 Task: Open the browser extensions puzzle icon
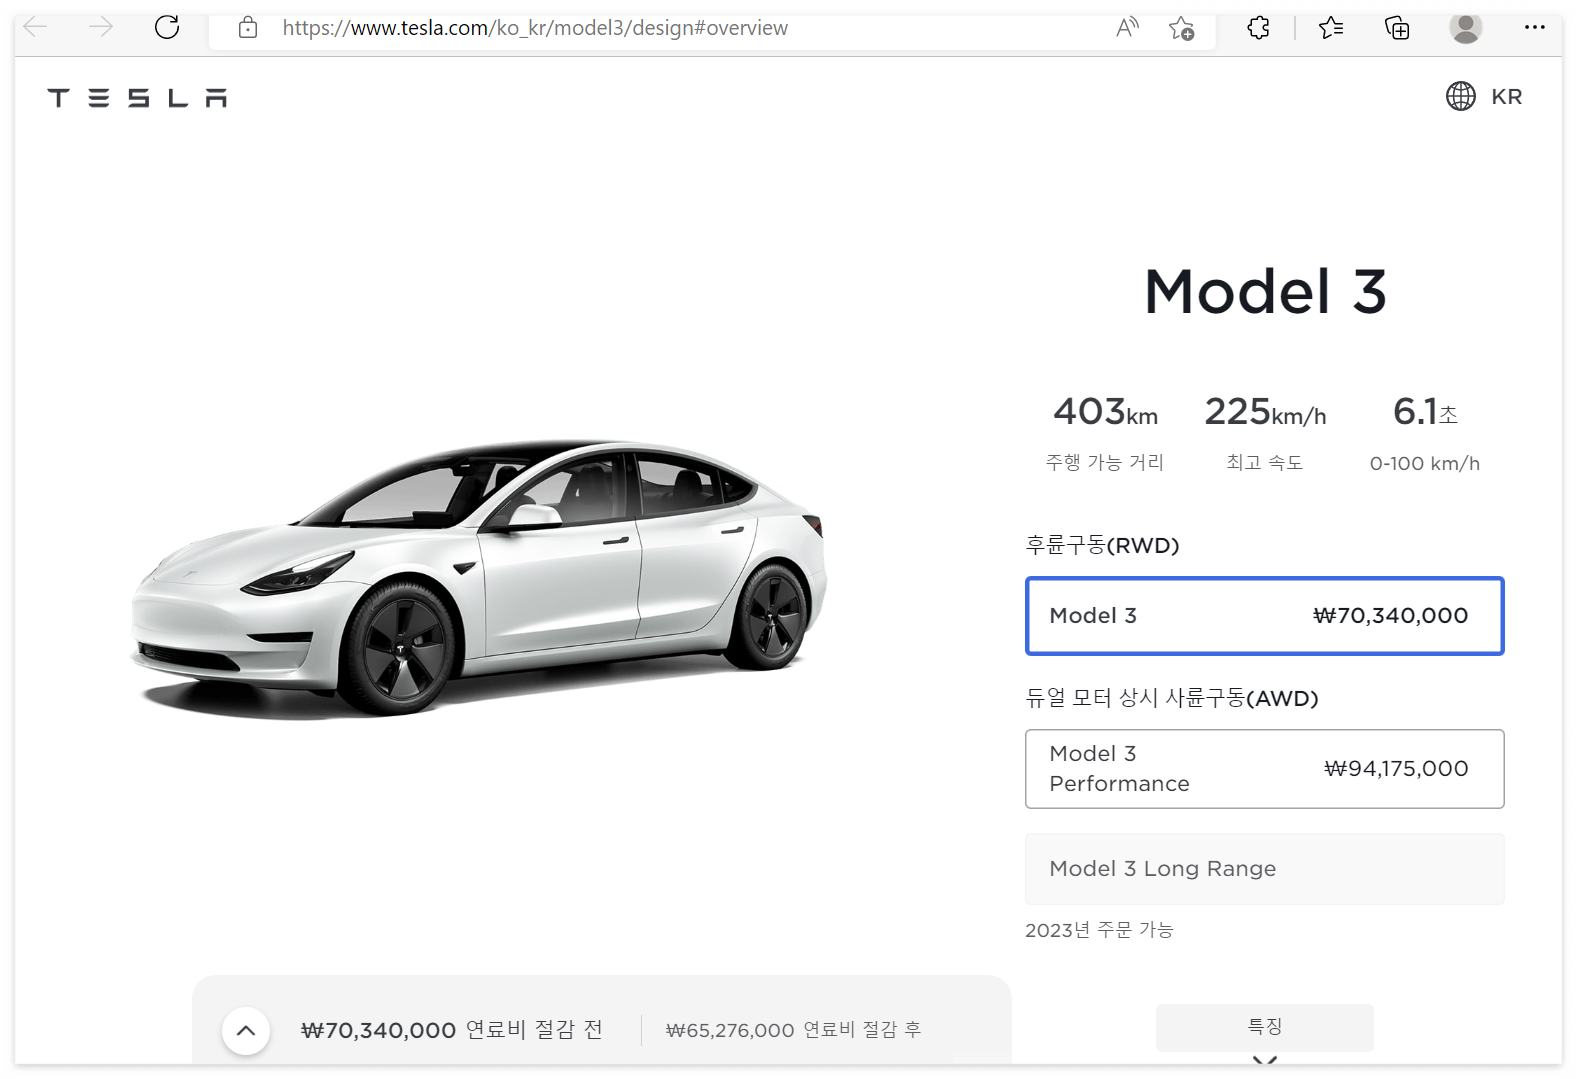click(1259, 28)
